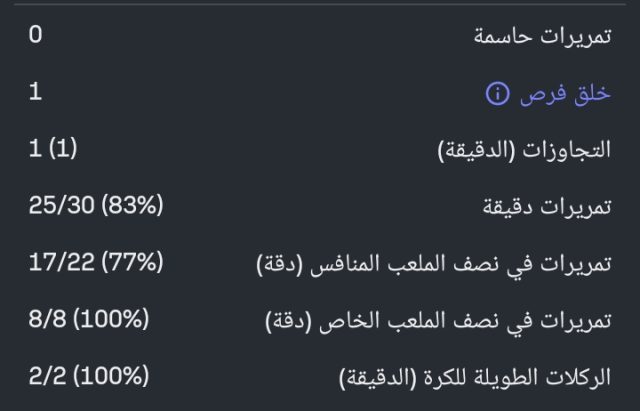
Task: Click the (100%) beside the 2/2 value
Action: click(112, 378)
